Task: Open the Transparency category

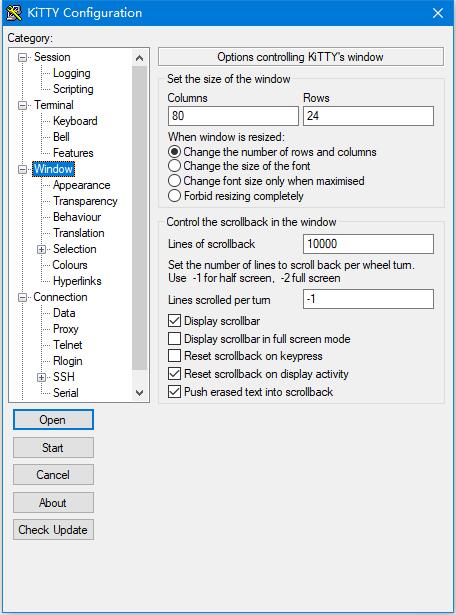Action: point(85,201)
